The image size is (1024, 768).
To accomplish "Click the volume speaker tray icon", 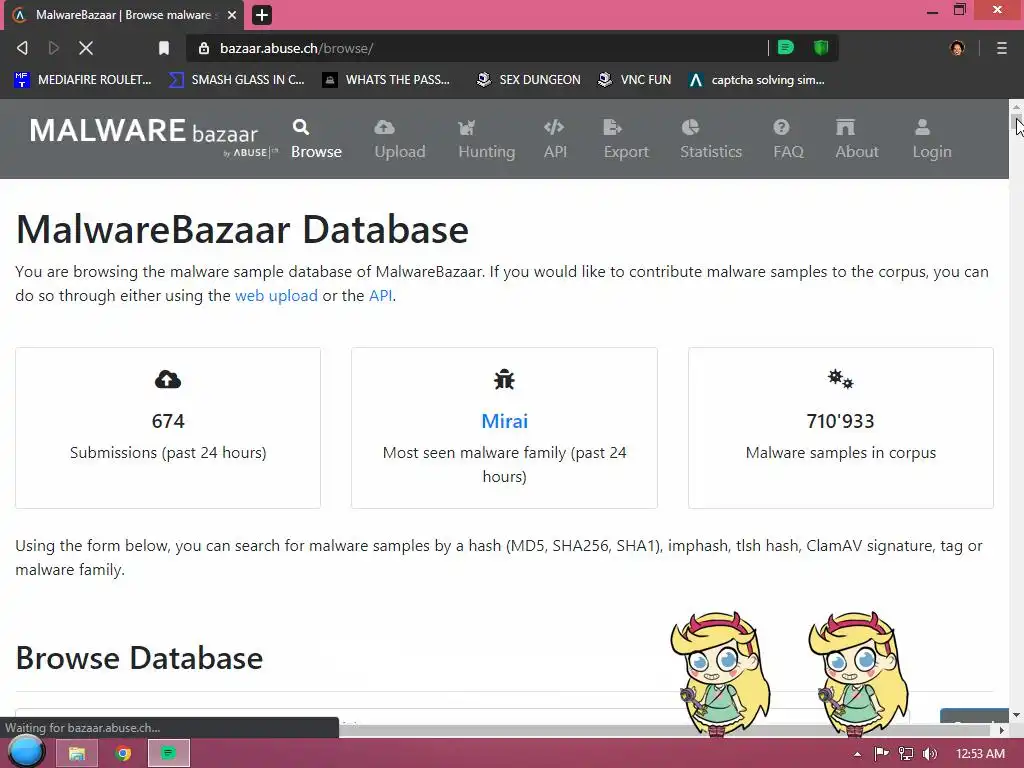I will click(930, 754).
